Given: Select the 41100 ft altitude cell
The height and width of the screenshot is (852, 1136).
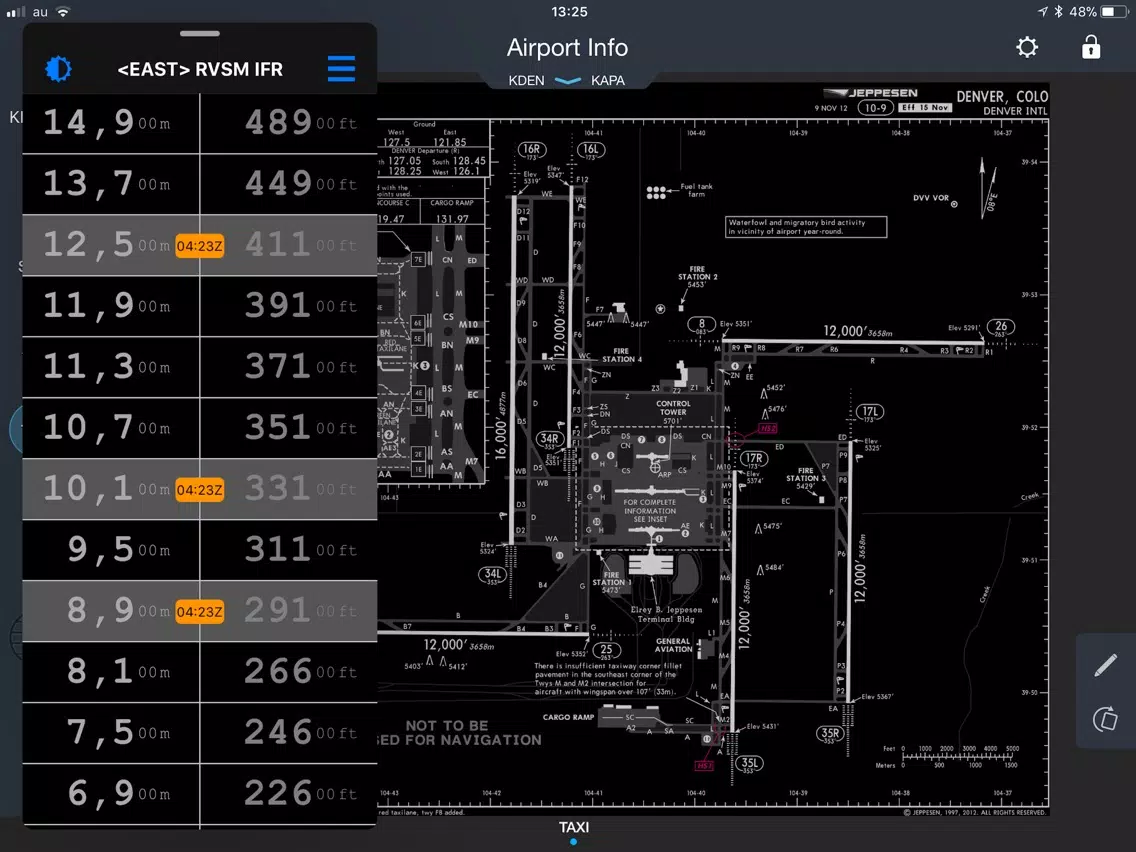Looking at the screenshot, I should [289, 245].
